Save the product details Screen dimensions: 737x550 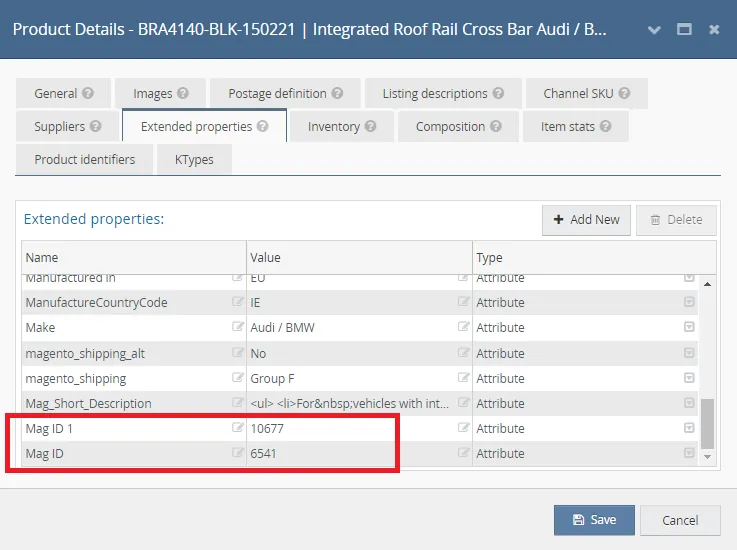[x=594, y=520]
